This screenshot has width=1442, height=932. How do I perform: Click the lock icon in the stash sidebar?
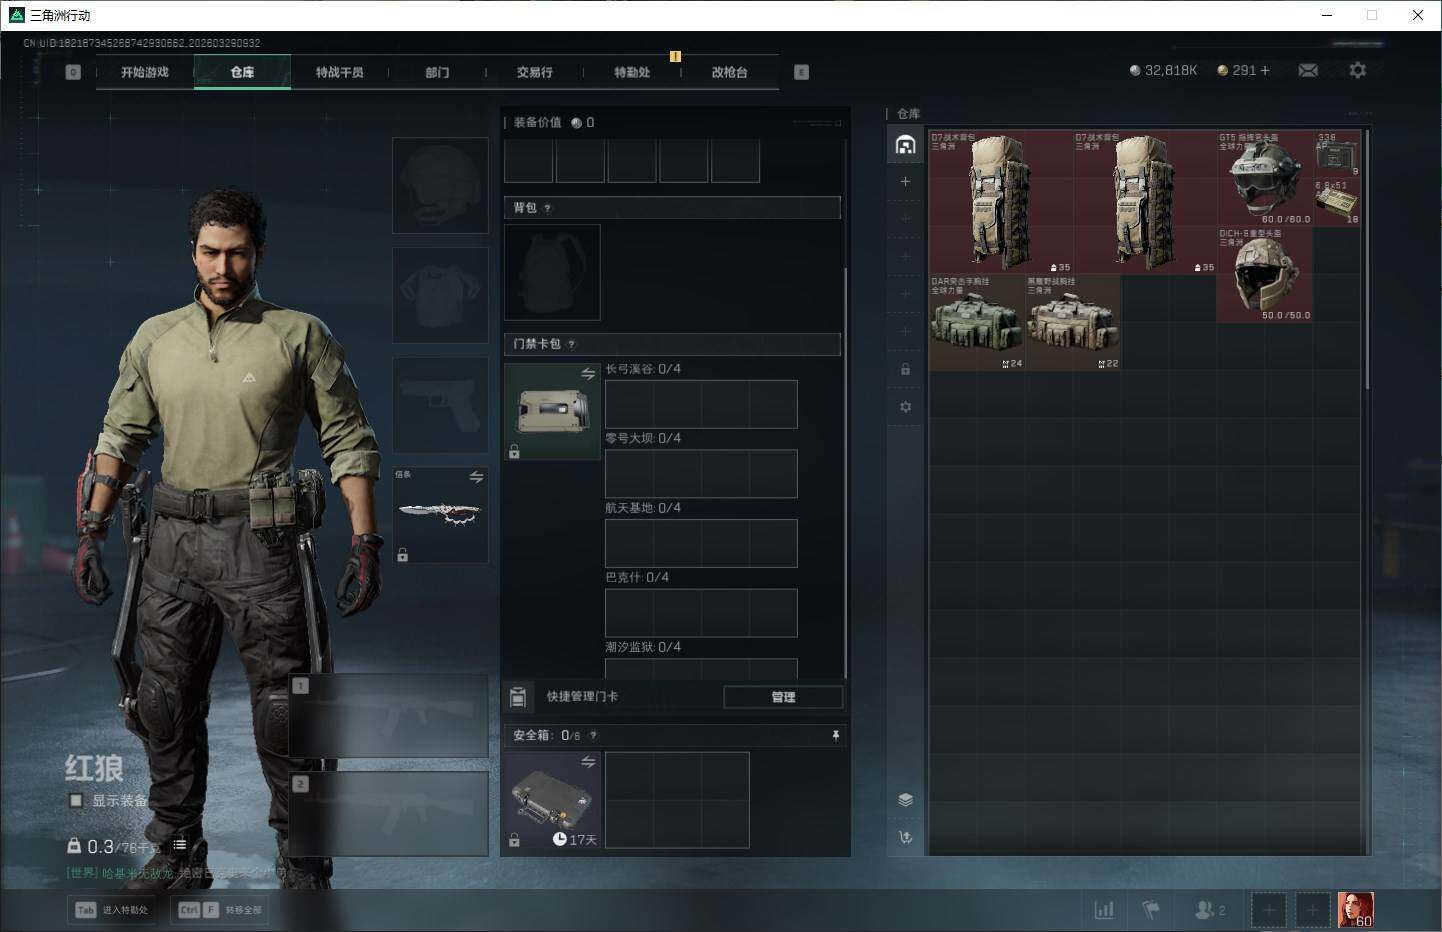tap(905, 369)
